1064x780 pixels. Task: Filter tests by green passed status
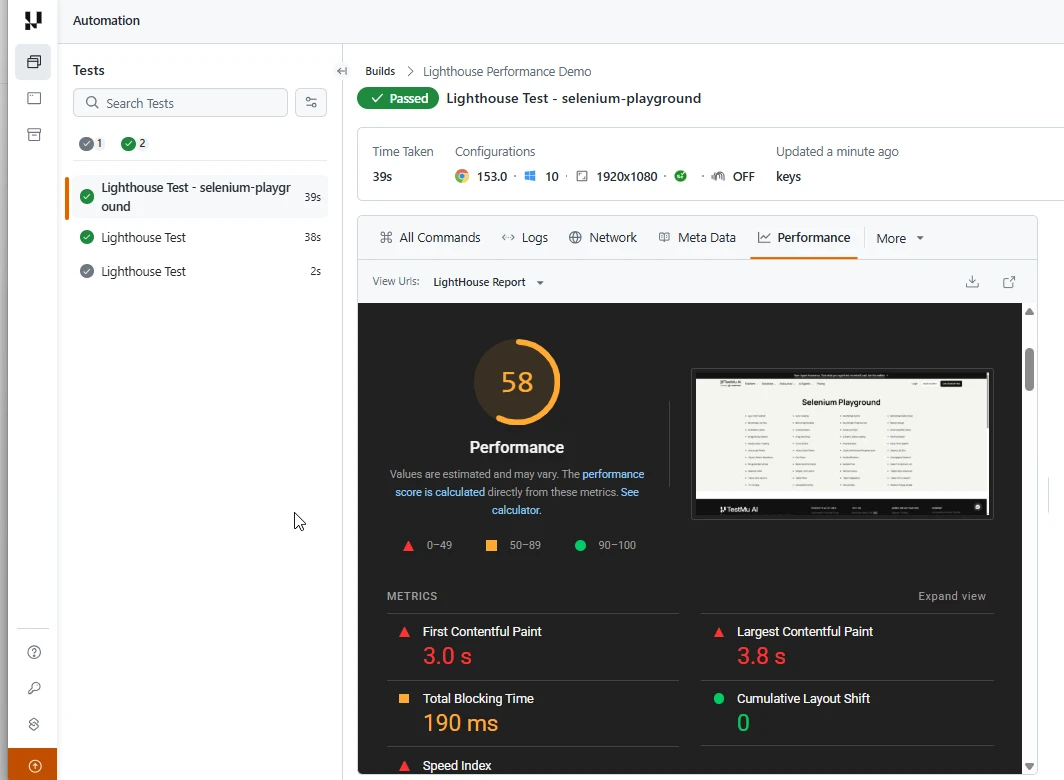(133, 143)
